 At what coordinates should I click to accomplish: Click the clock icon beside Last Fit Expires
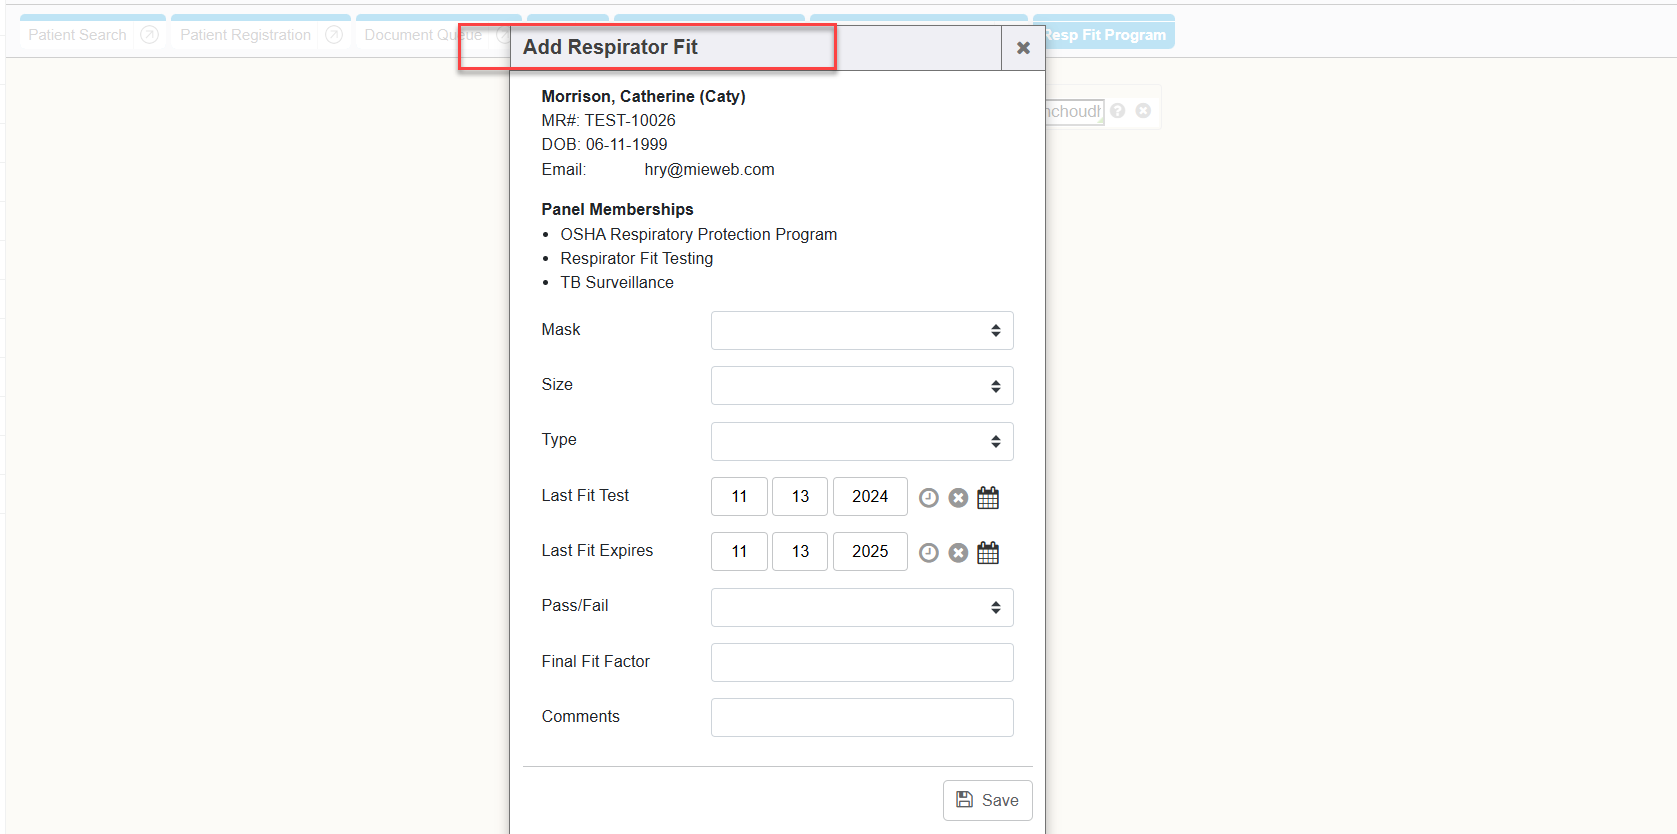pos(928,553)
